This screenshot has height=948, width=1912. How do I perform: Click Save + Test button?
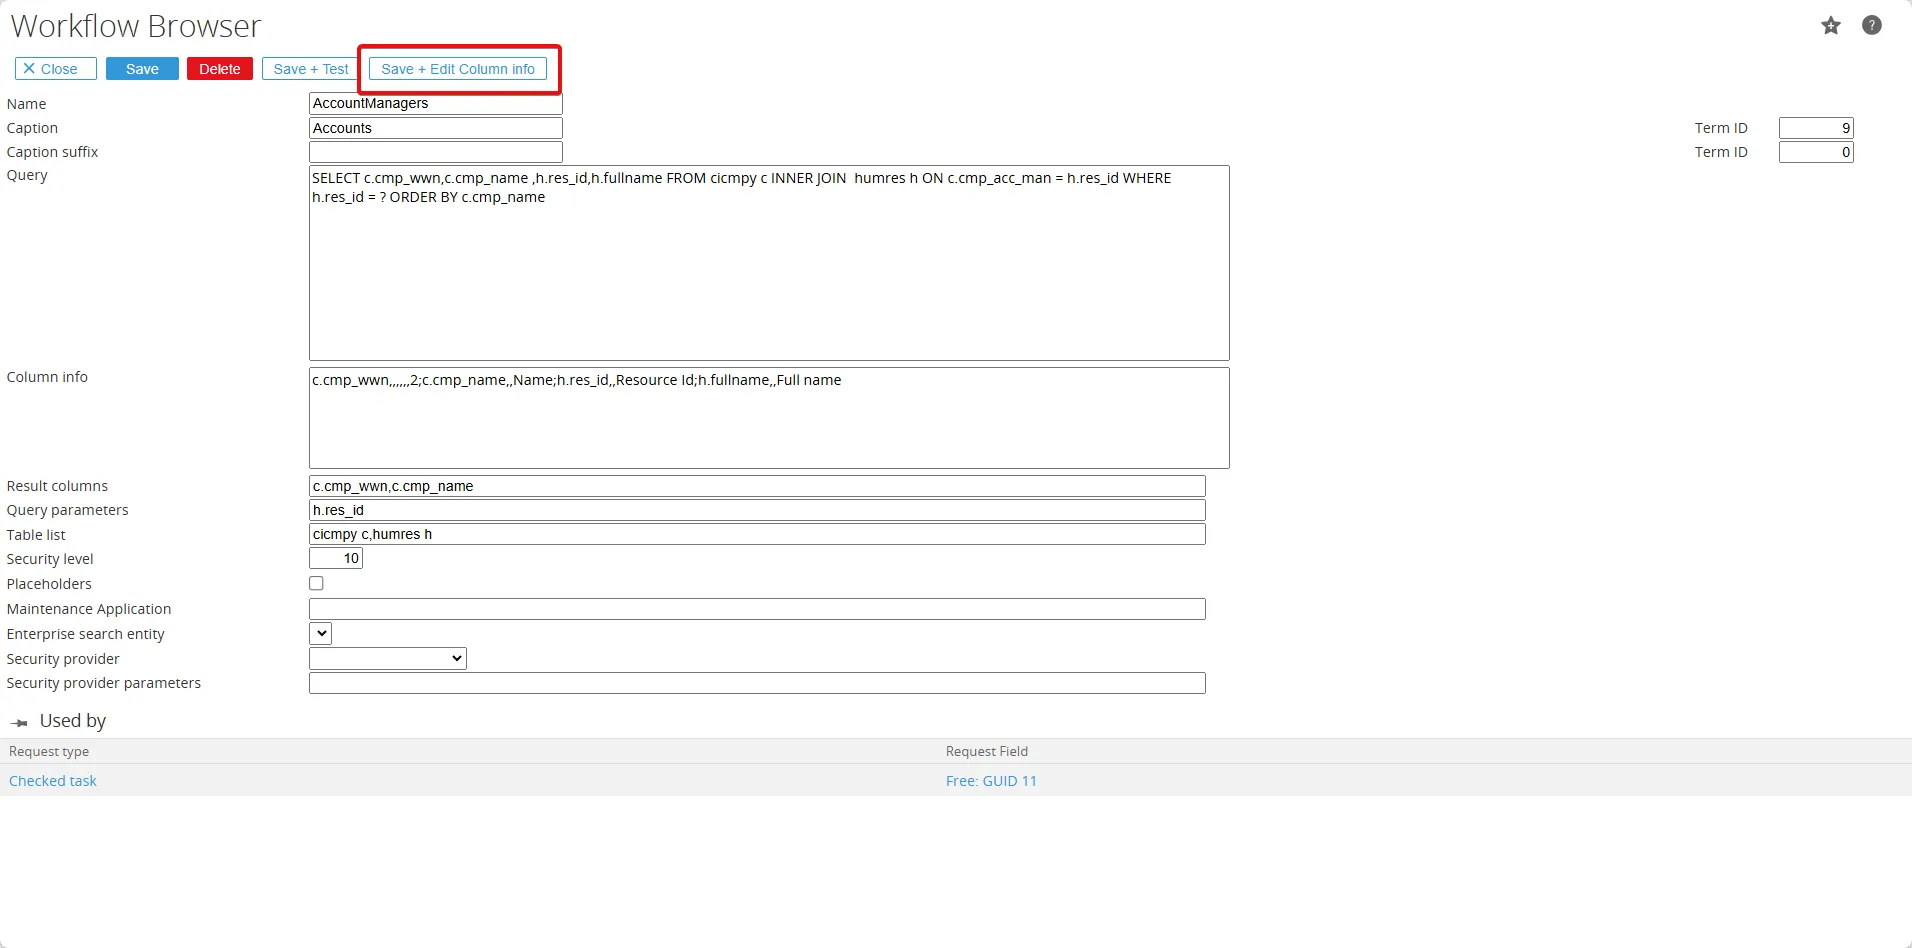[x=311, y=69]
